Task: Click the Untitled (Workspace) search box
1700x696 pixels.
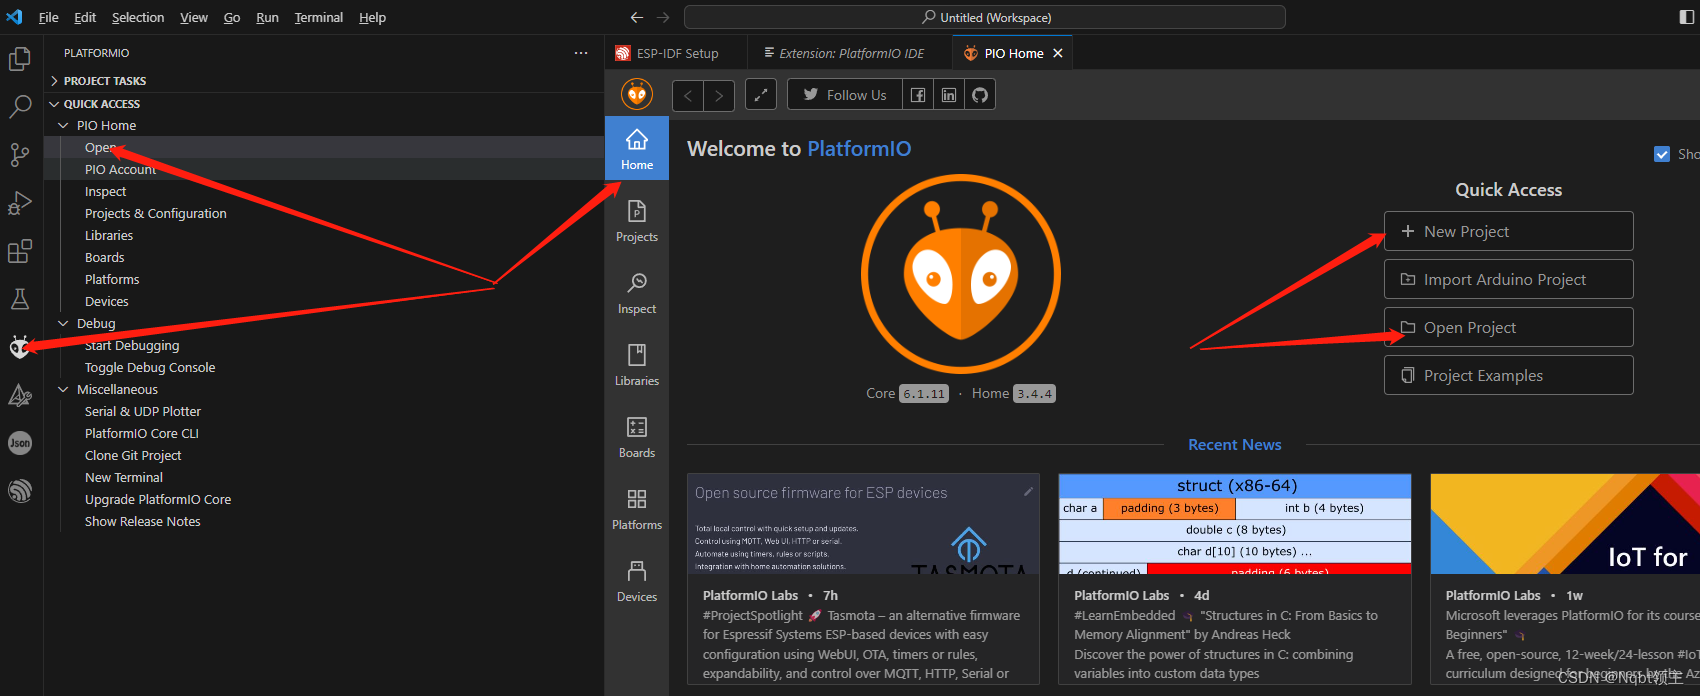Action: click(x=985, y=17)
